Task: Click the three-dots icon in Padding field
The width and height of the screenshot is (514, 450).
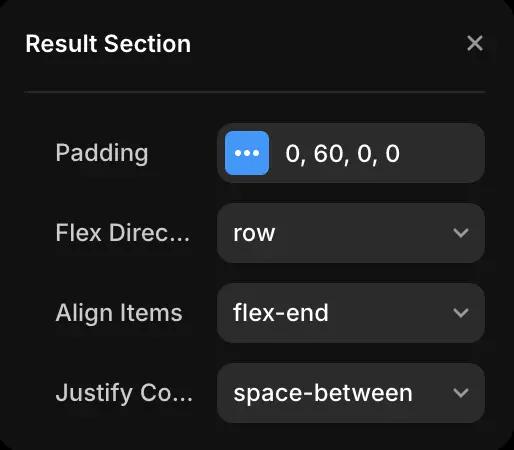Action: pyautogui.click(x=247, y=153)
